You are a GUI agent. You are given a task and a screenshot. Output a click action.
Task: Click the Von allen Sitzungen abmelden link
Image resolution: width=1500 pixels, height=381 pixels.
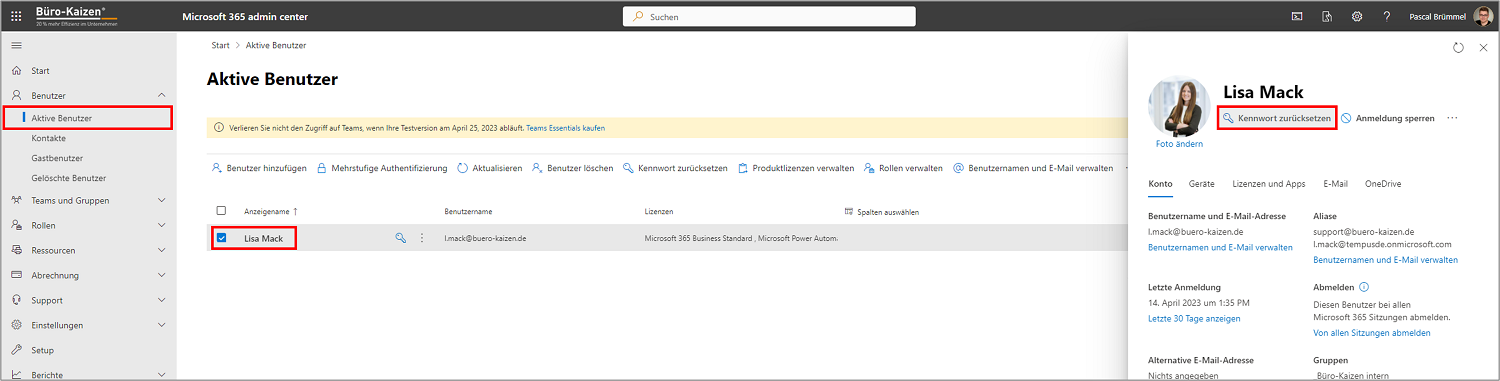click(1371, 333)
